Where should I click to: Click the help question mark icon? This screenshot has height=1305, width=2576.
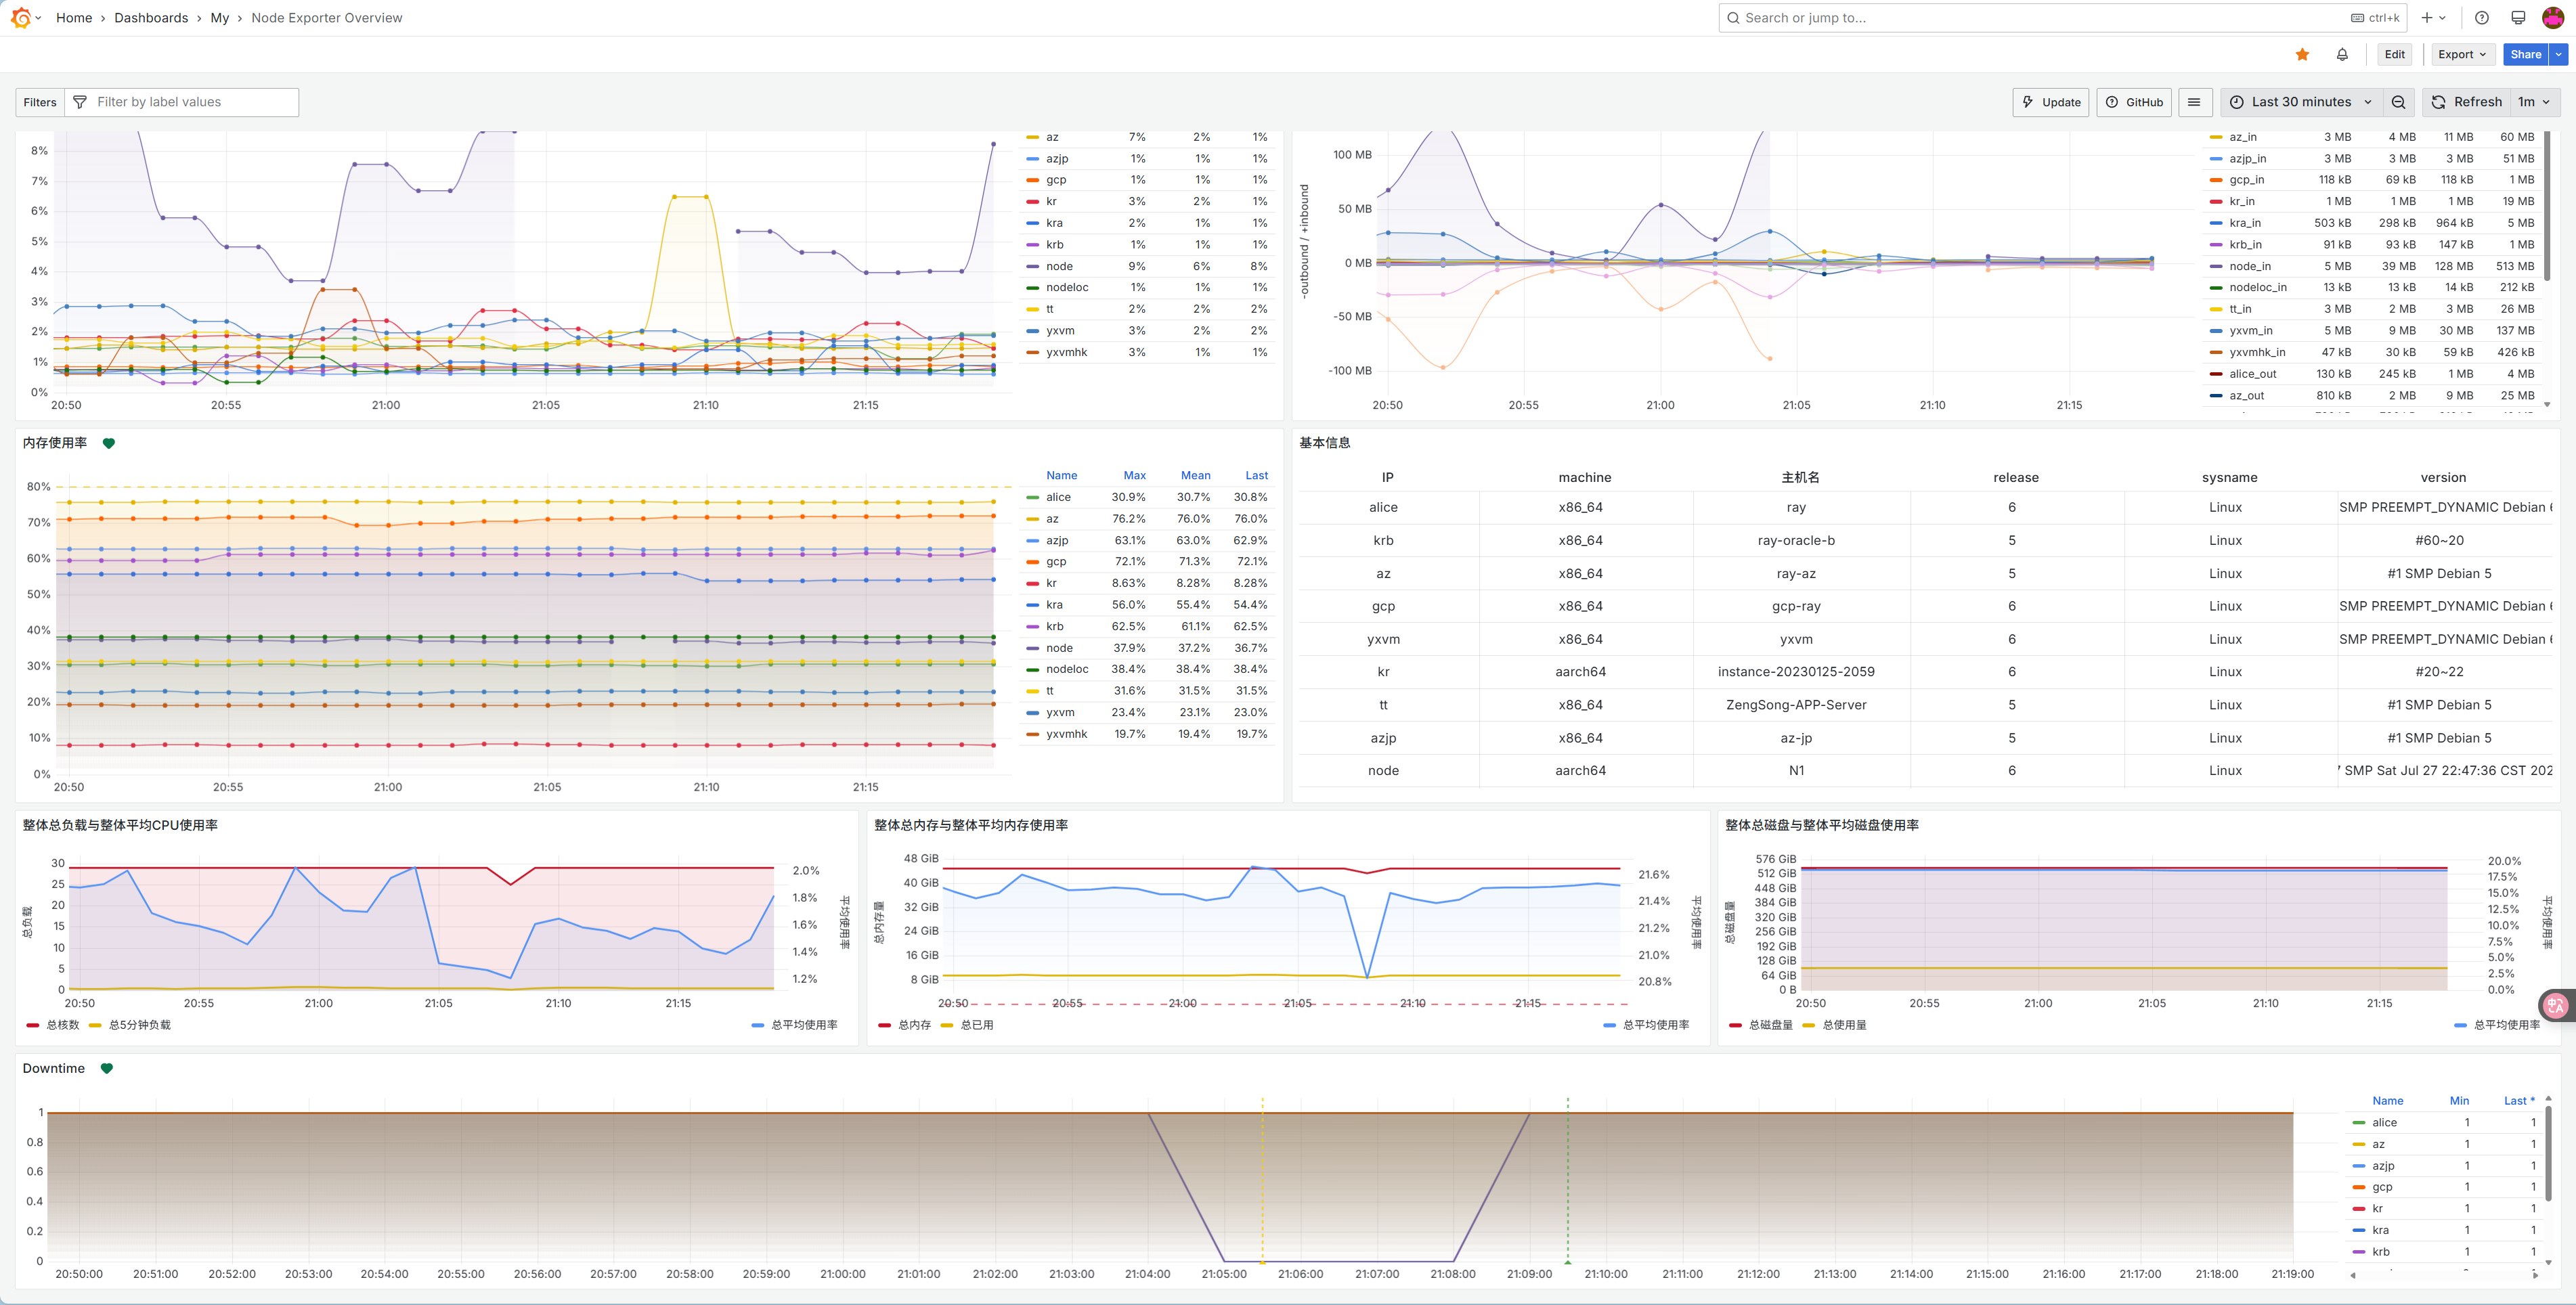click(x=2481, y=18)
